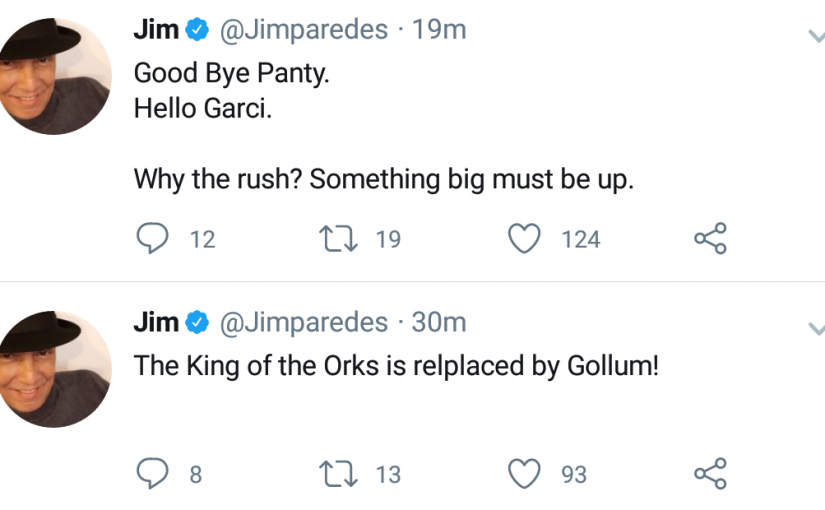This screenshot has height=510, width=825.
Task: Click the name Jim on second tweet
Action: point(156,322)
